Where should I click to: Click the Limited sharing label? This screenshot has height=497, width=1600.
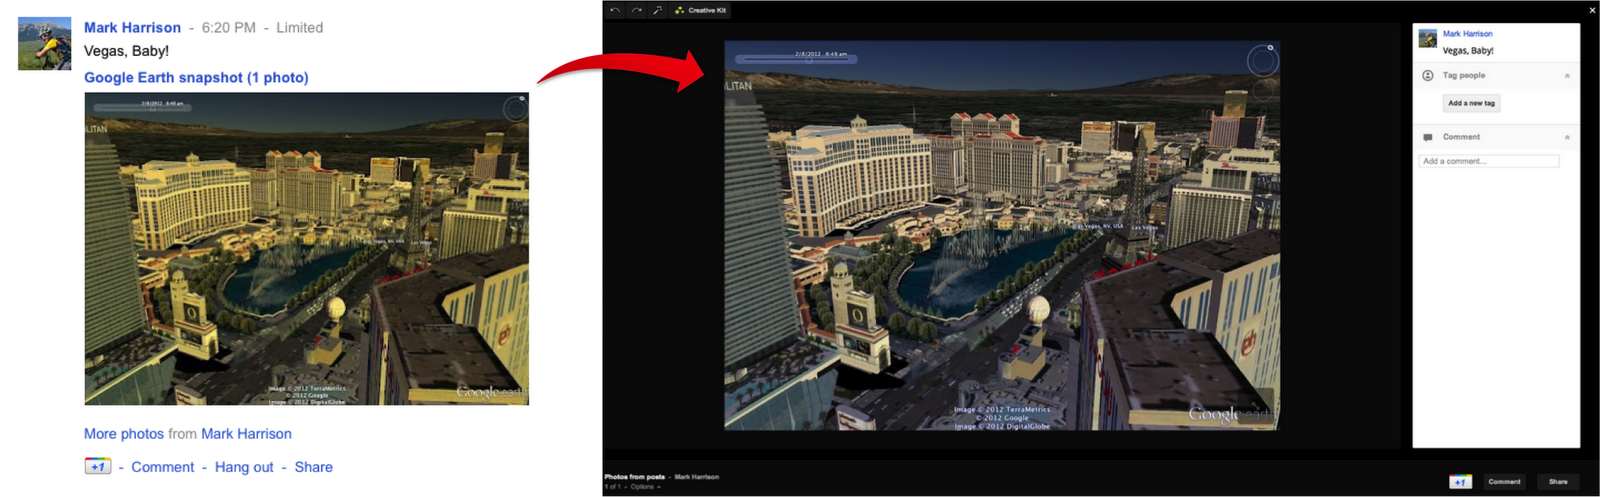click(299, 27)
